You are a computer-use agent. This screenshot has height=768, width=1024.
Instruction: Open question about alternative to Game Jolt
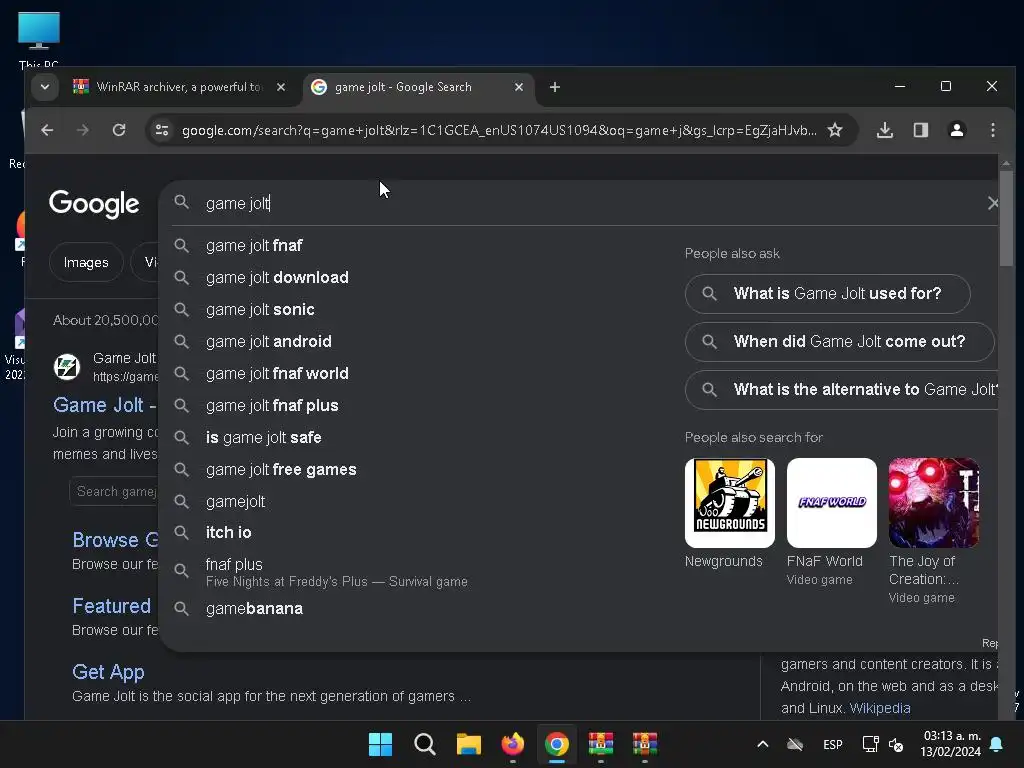pos(841,390)
